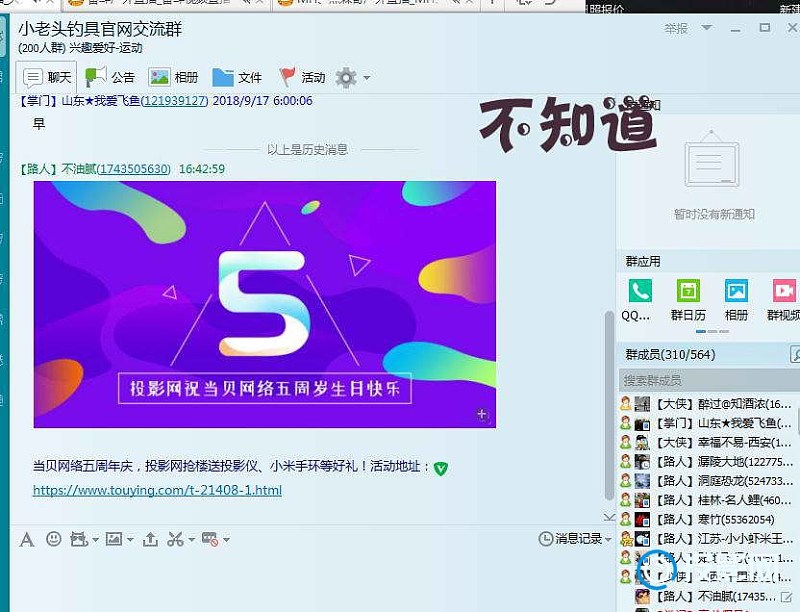Expand the screenshot options dropdown arrow
800x612 pixels.
click(x=191, y=539)
